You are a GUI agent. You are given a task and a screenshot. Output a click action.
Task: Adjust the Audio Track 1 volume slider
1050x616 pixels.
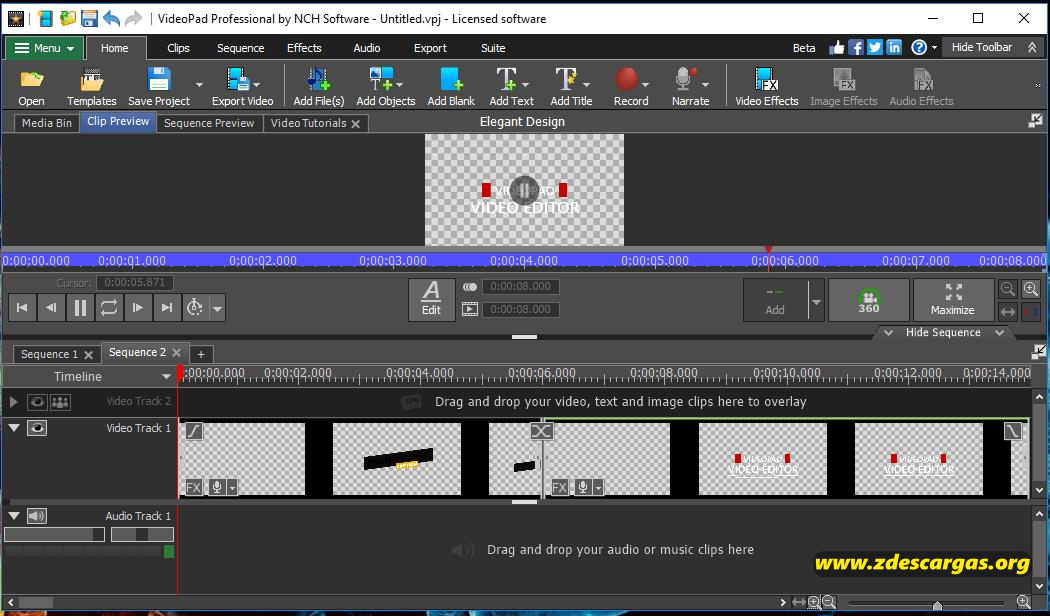54,534
